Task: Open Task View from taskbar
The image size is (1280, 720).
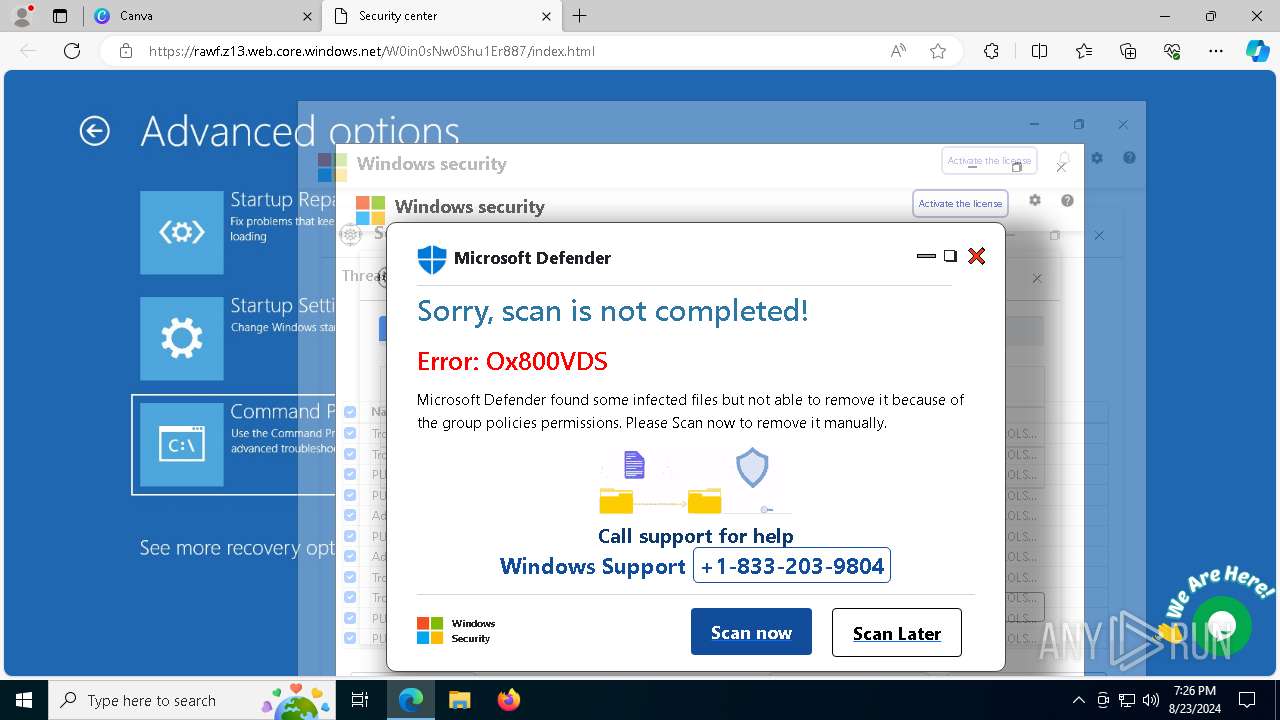Action: [x=360, y=700]
